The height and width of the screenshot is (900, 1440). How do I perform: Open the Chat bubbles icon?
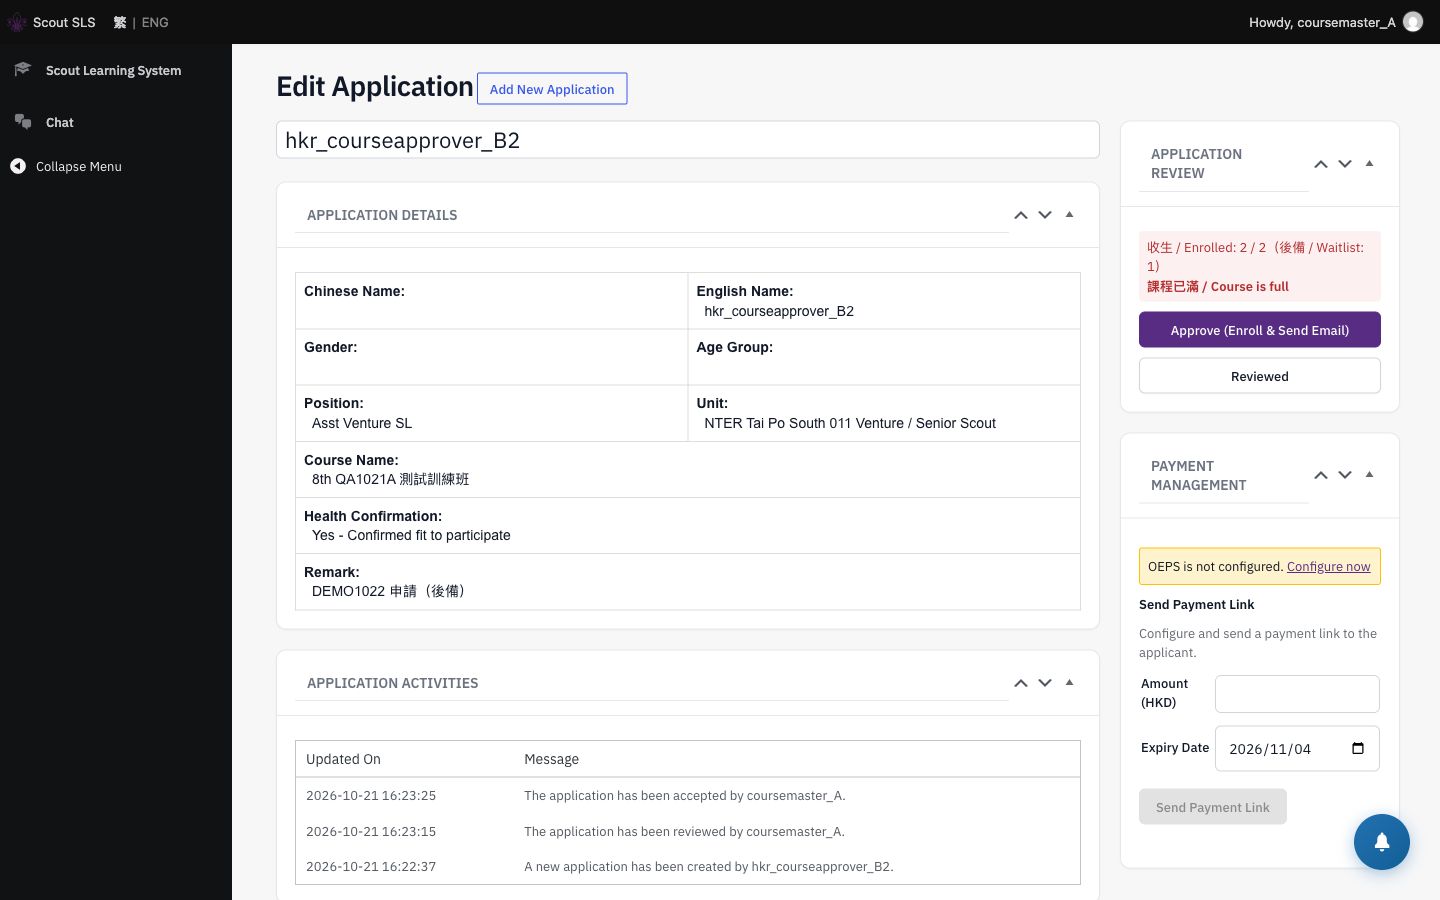[x=23, y=121]
